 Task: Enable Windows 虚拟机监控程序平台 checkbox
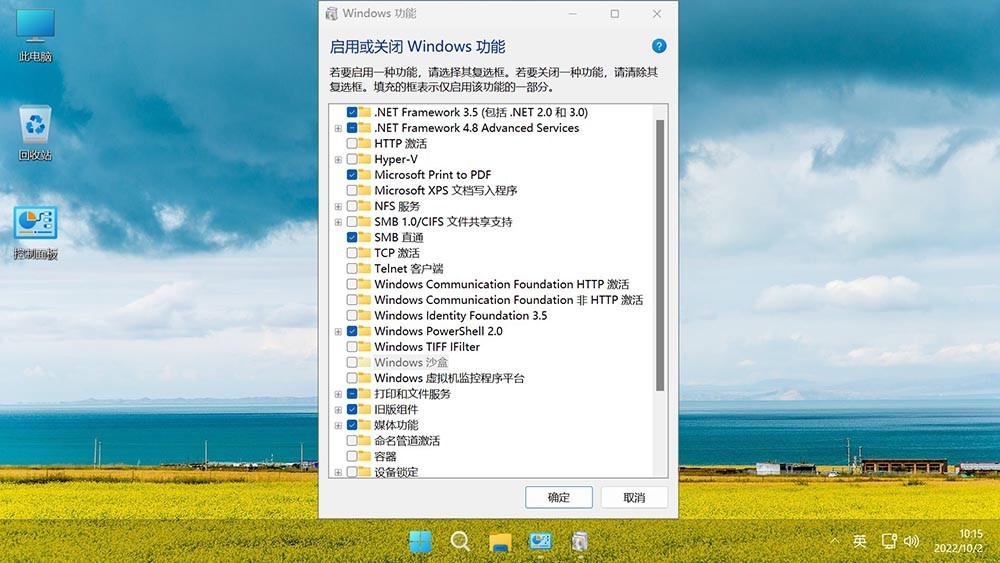click(x=351, y=378)
